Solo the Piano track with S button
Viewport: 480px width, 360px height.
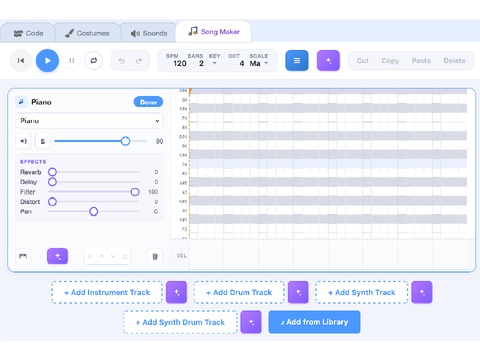43,141
